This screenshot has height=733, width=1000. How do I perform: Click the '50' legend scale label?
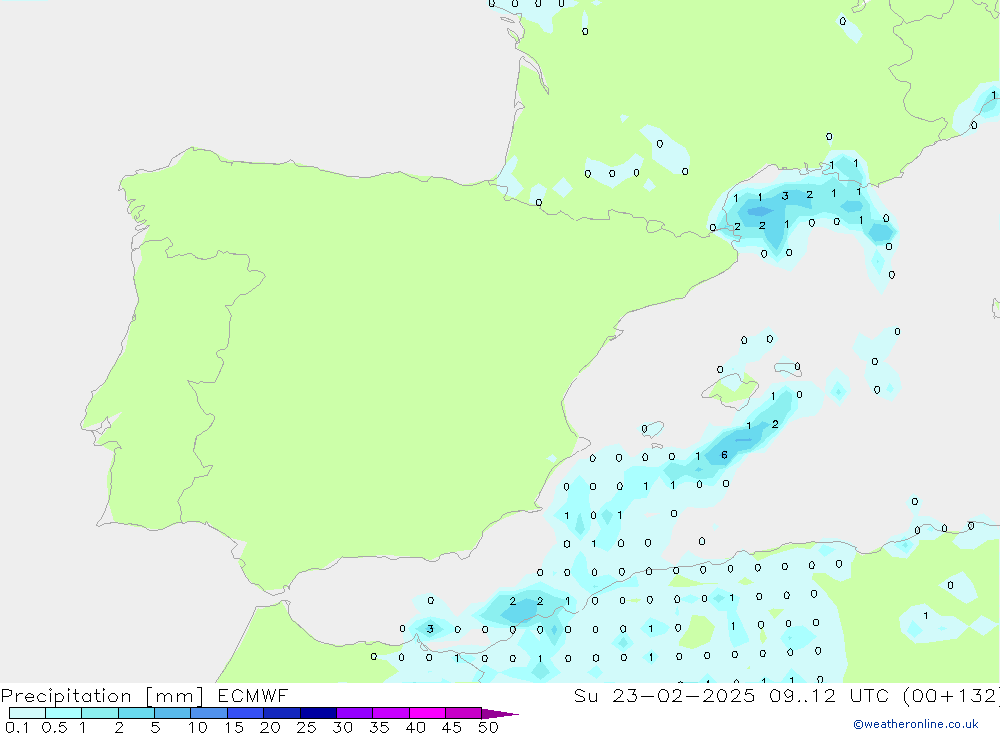tap(488, 727)
